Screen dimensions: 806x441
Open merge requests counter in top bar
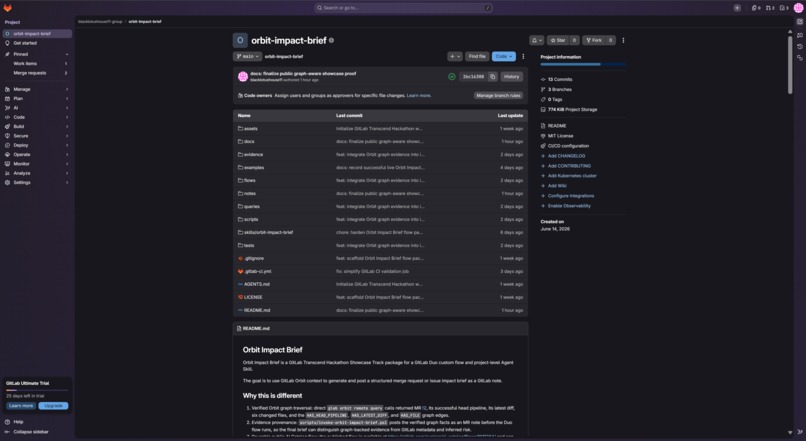click(770, 8)
